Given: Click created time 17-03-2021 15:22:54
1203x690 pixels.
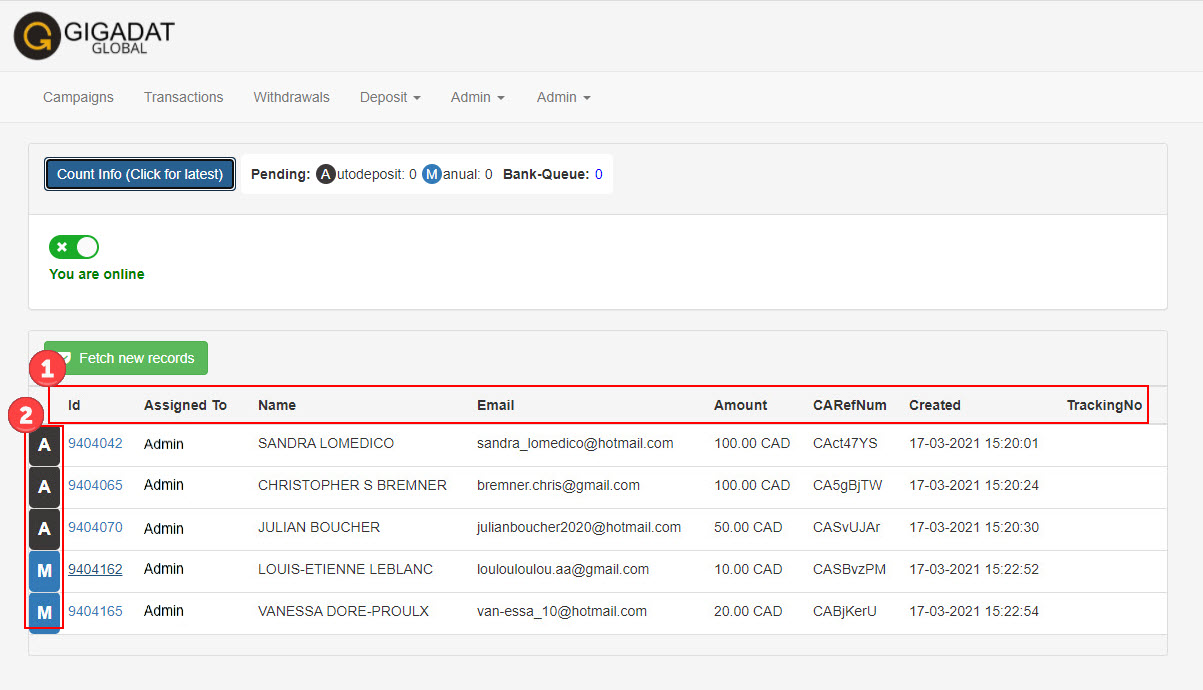Looking at the screenshot, I should [974, 611].
